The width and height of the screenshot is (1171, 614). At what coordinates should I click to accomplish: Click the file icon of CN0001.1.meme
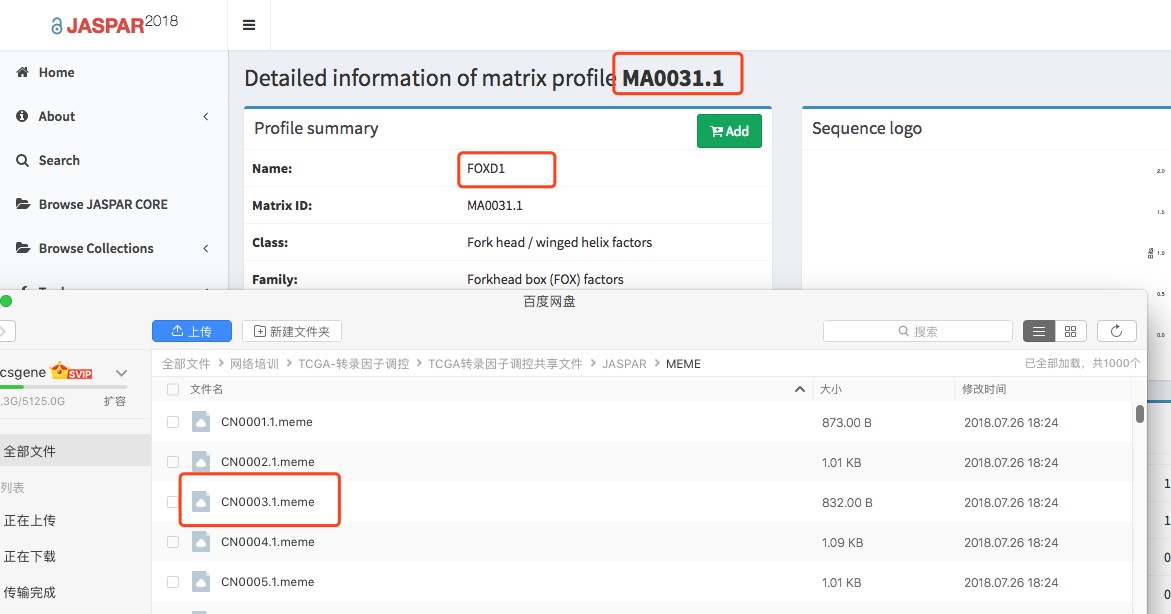201,422
